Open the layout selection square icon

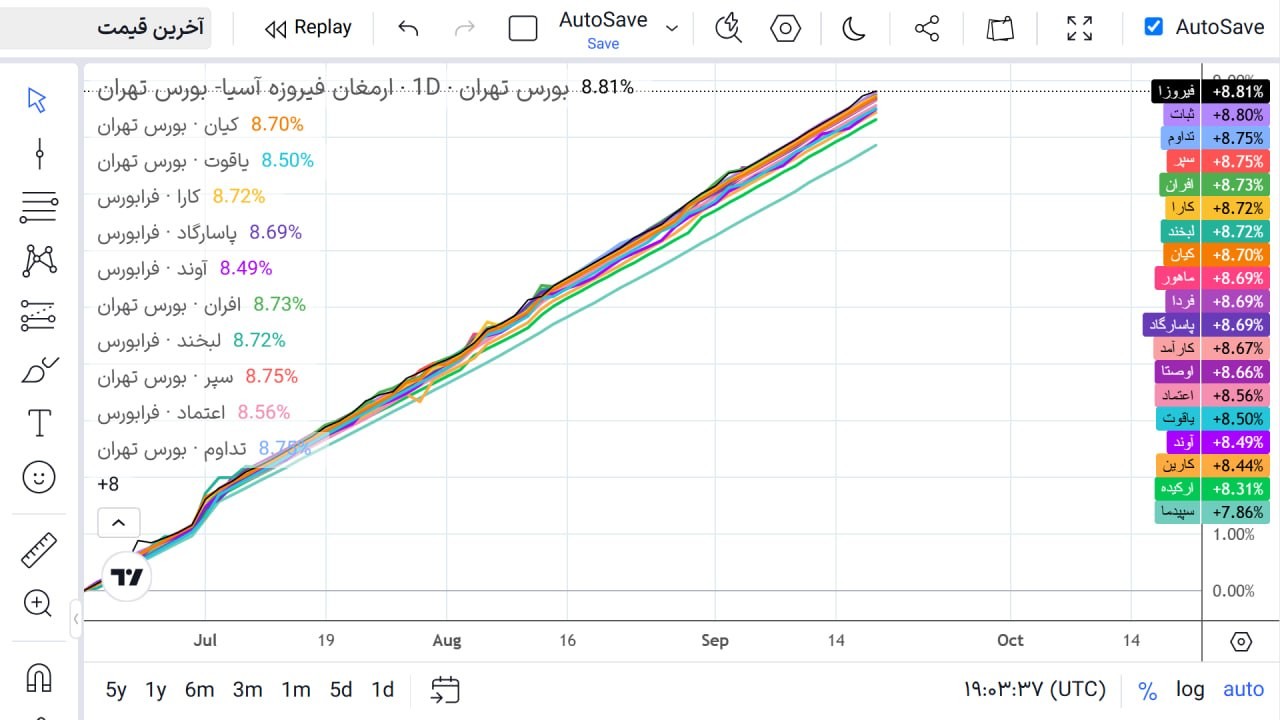(x=523, y=28)
